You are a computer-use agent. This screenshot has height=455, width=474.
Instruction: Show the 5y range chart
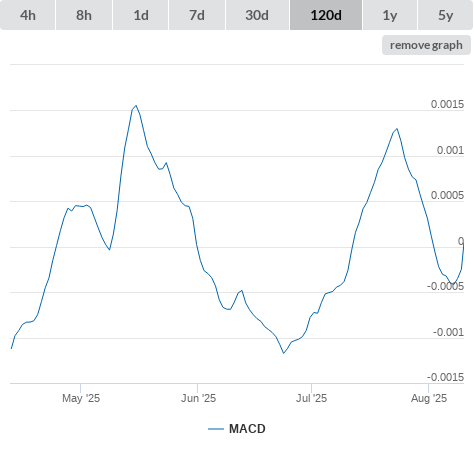445,15
